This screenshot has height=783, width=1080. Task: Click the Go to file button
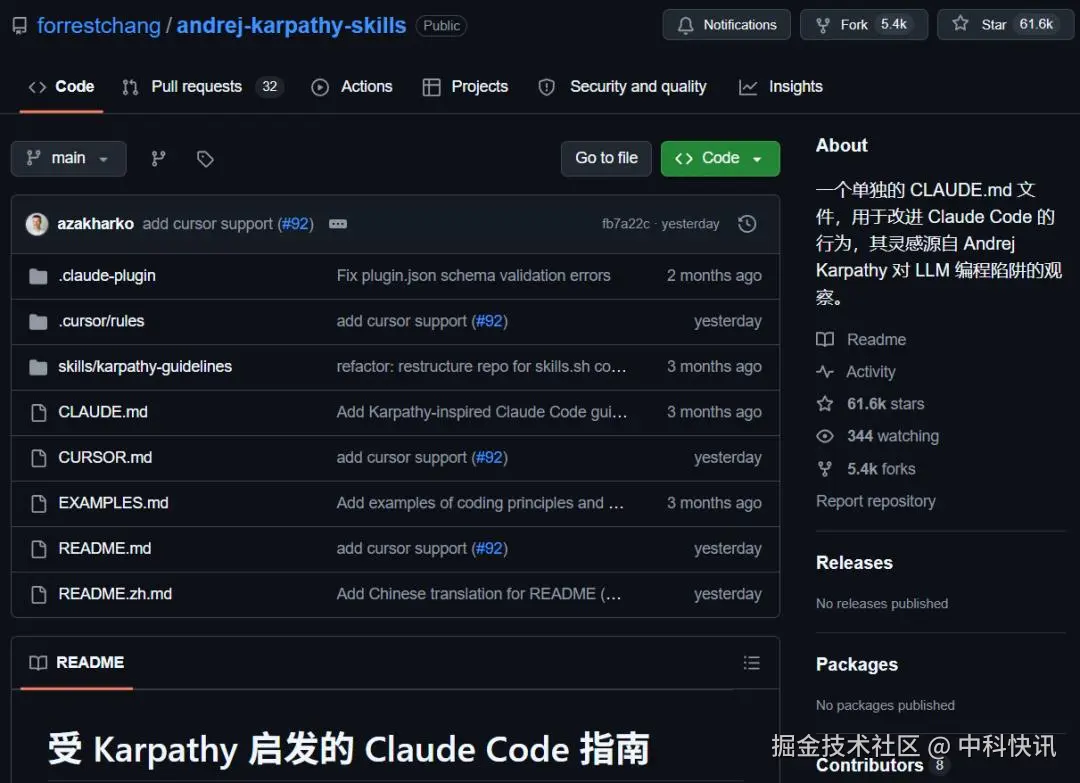point(606,158)
